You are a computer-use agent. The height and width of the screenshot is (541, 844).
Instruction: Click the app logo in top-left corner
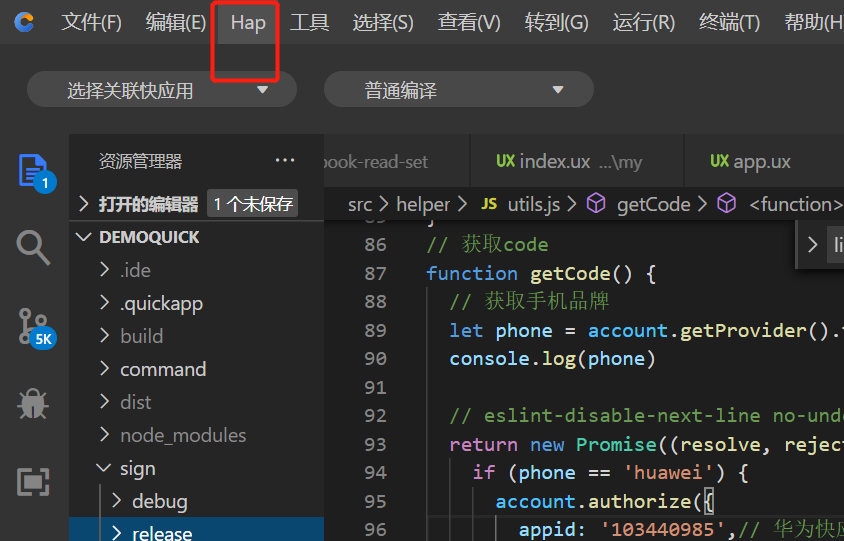point(24,22)
